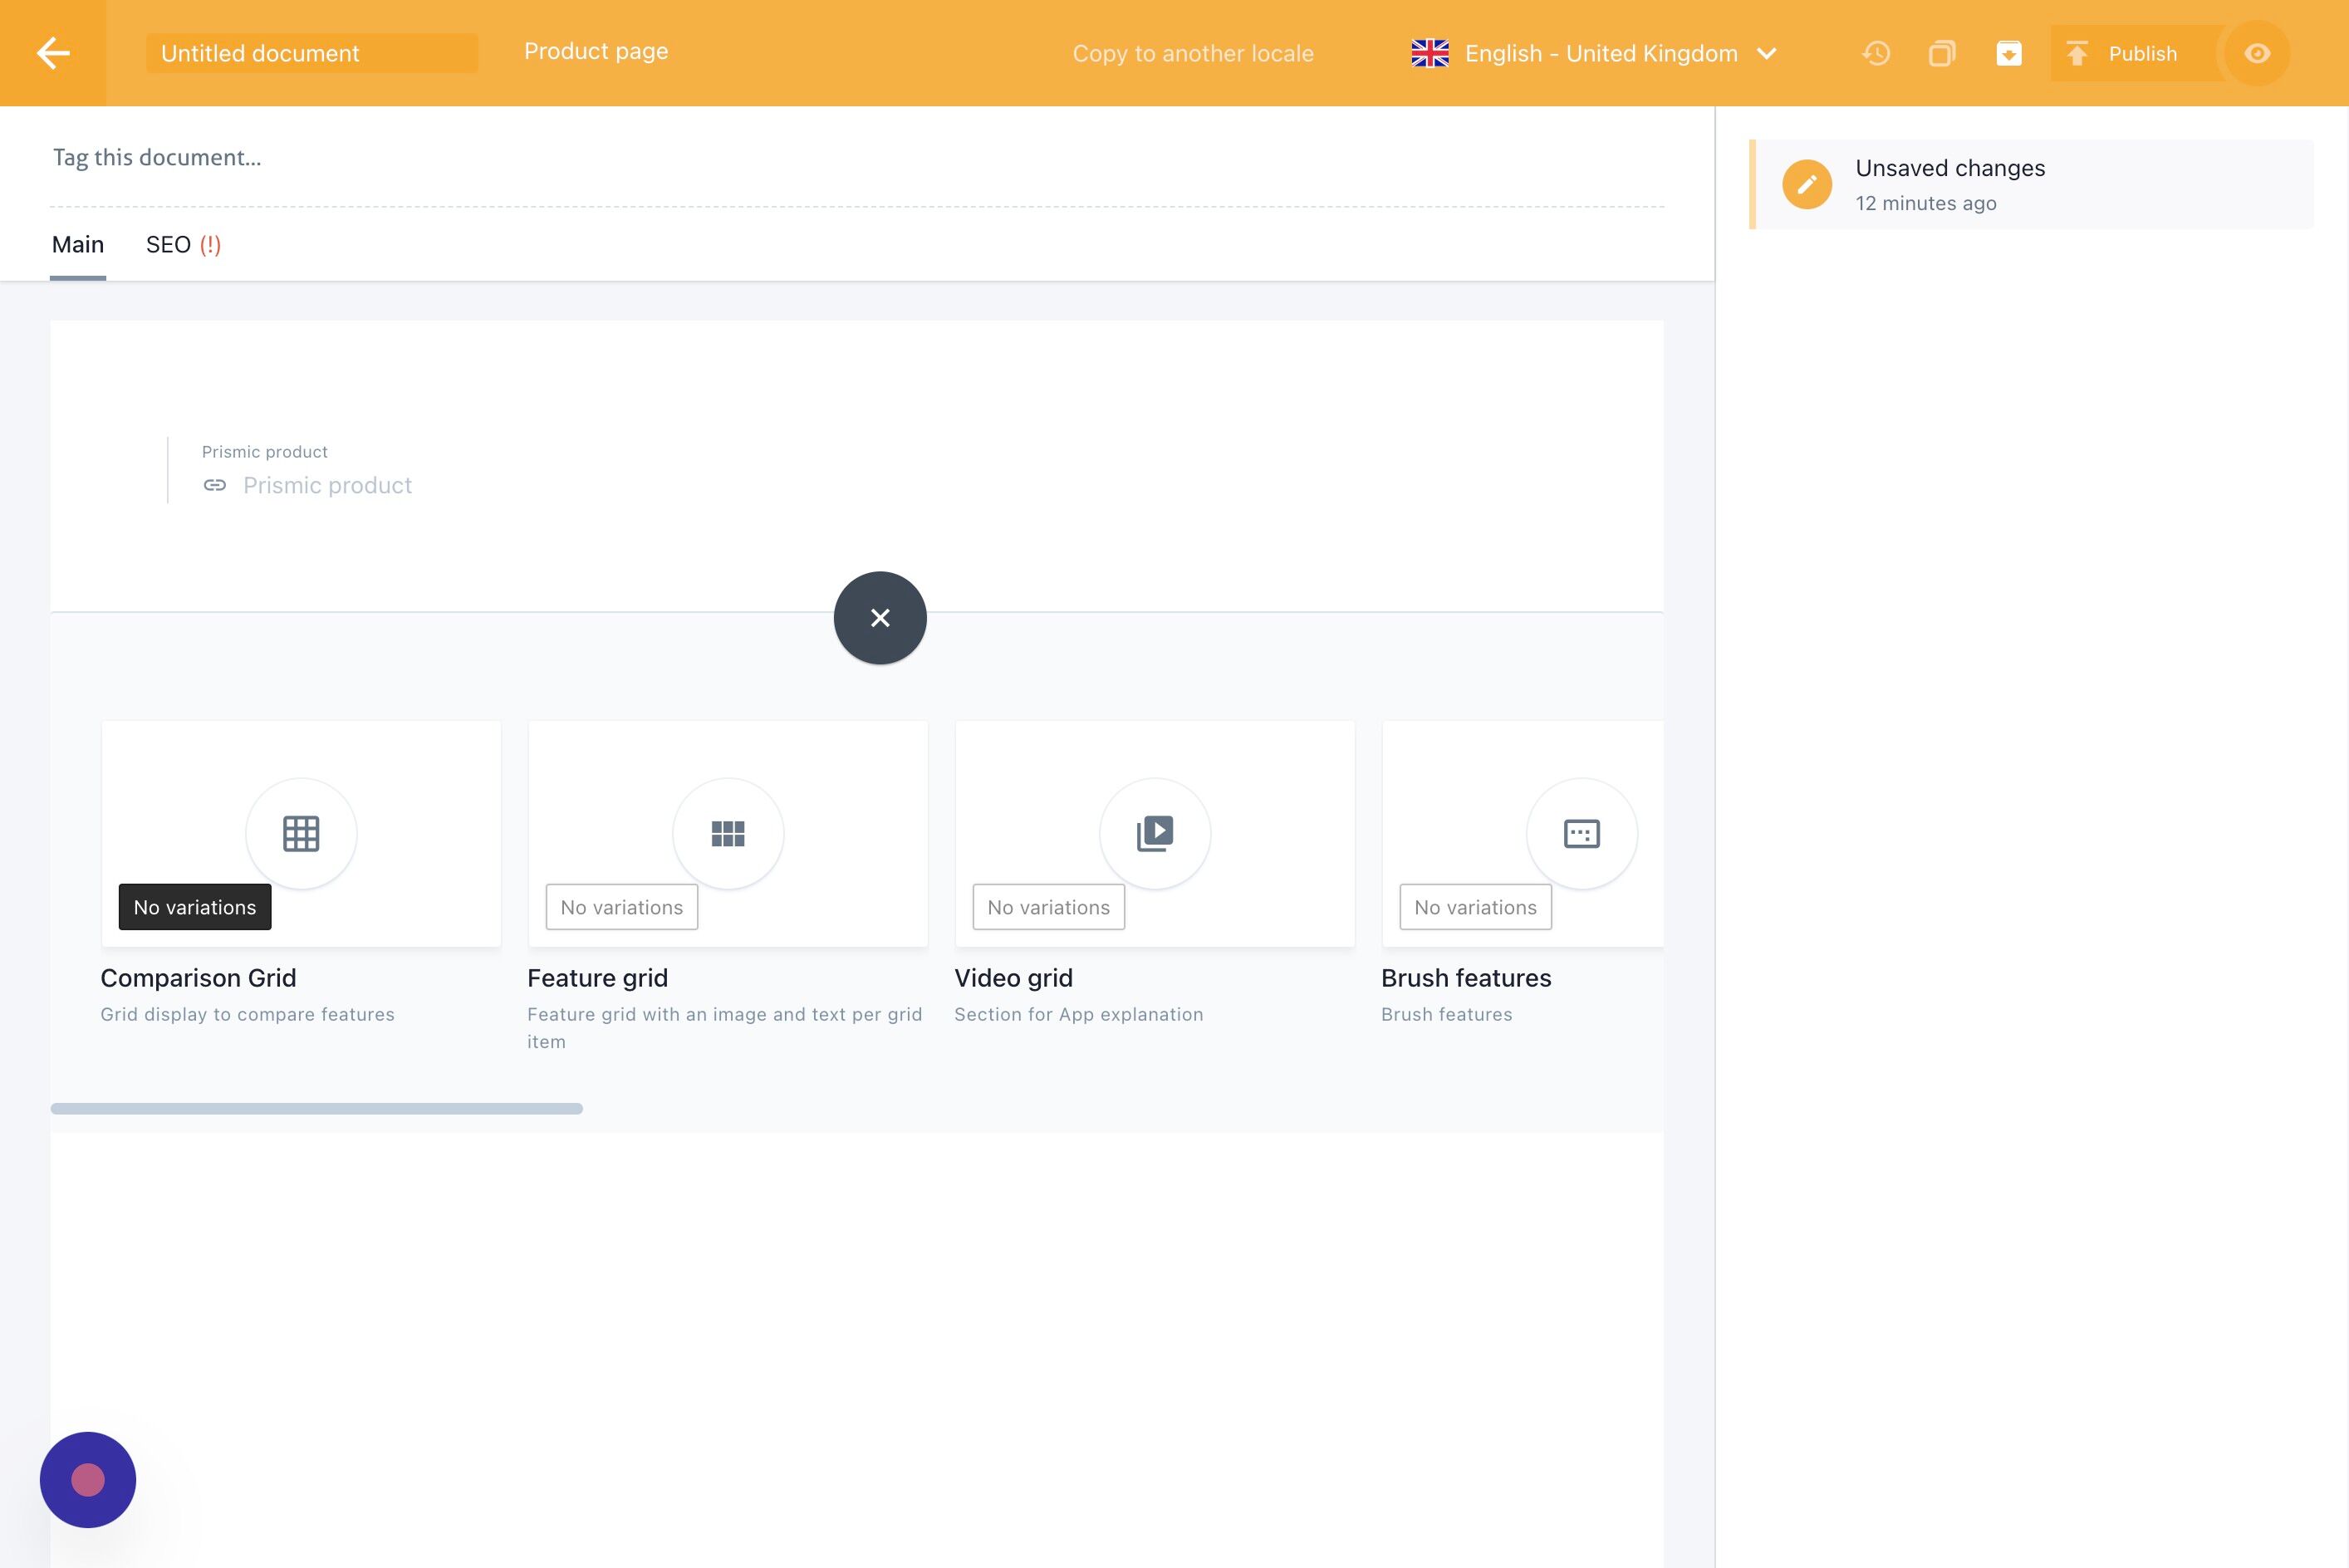Click the Untitled document title field

click(311, 53)
